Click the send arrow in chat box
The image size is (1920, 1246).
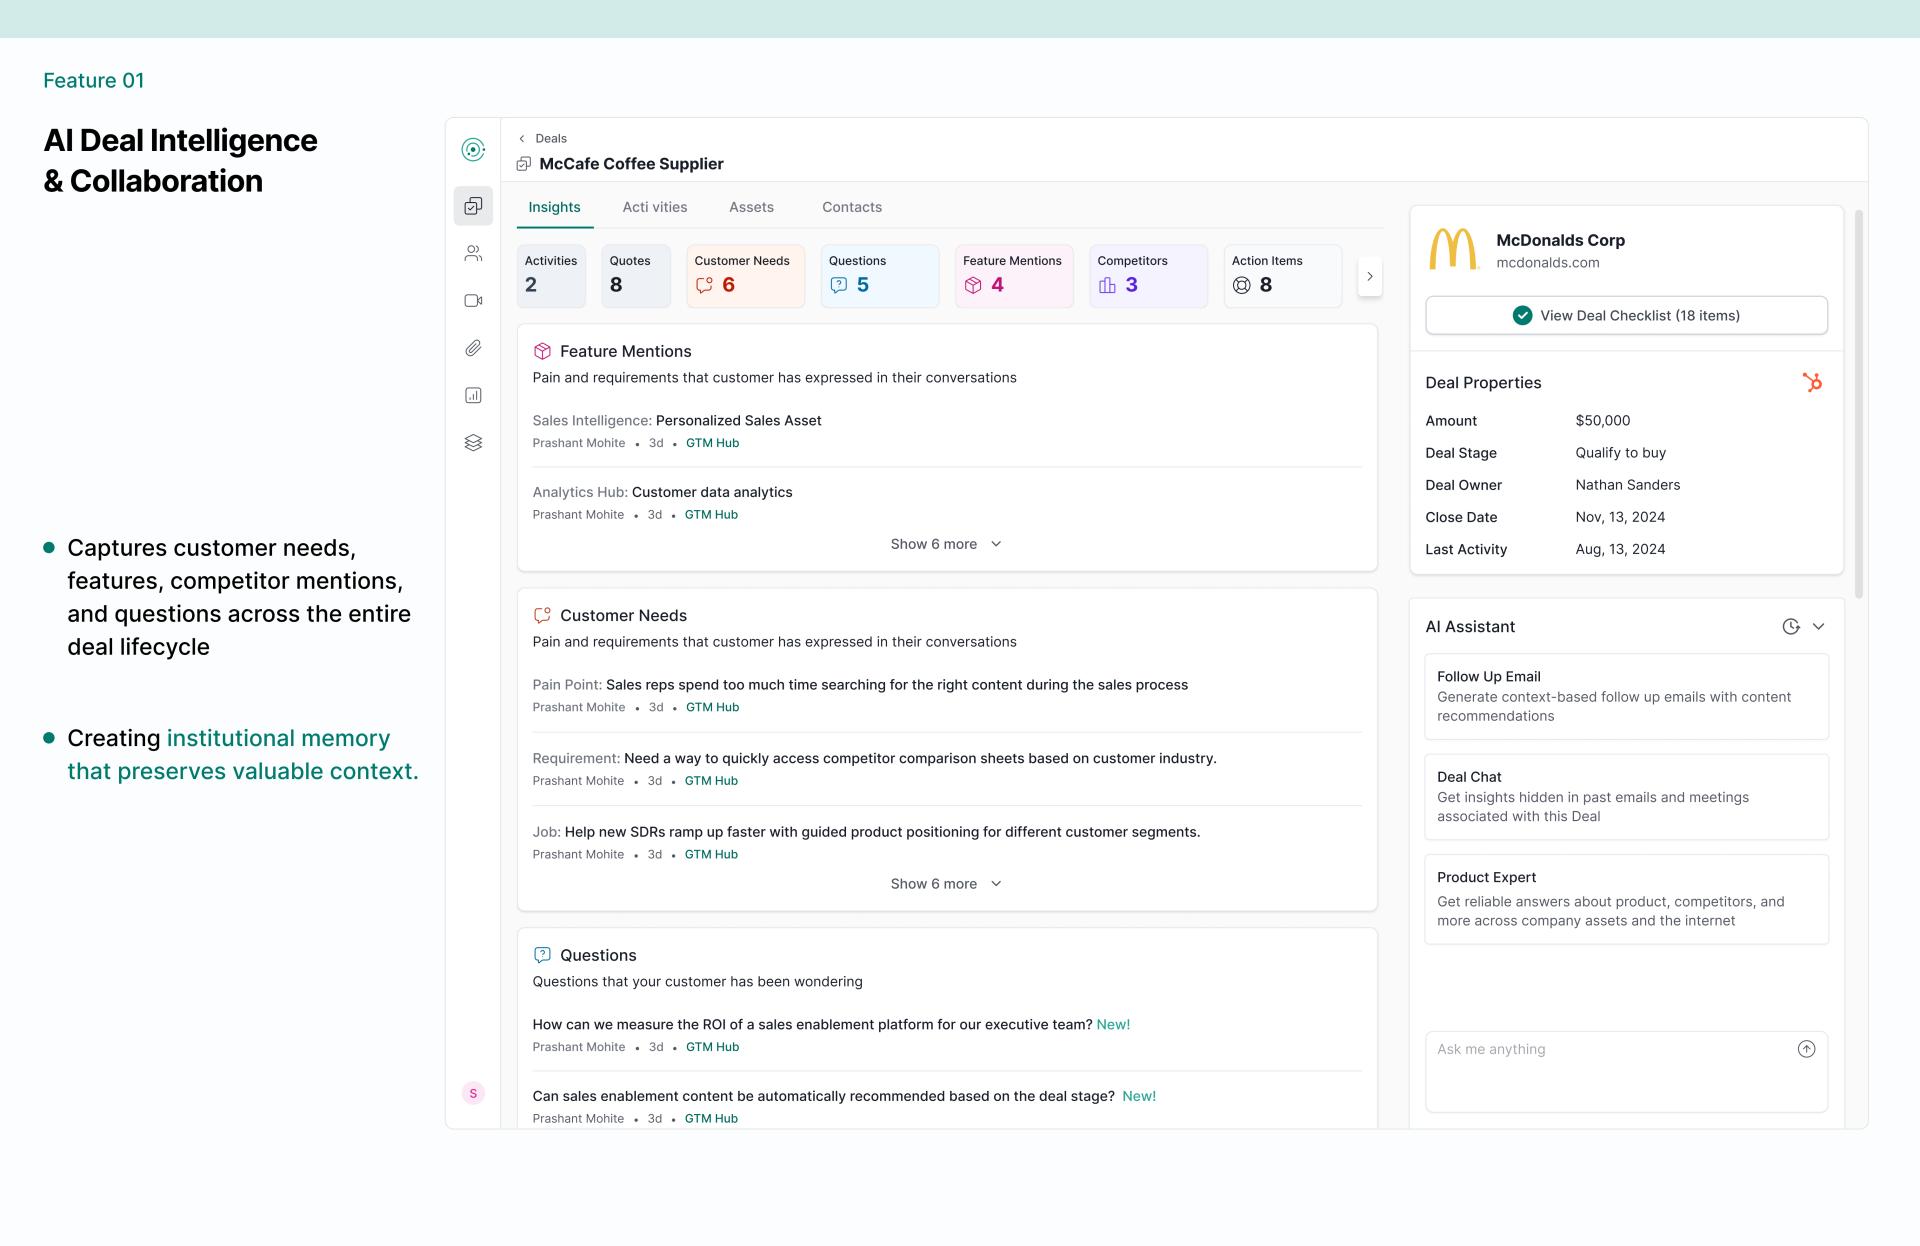tap(1805, 1049)
